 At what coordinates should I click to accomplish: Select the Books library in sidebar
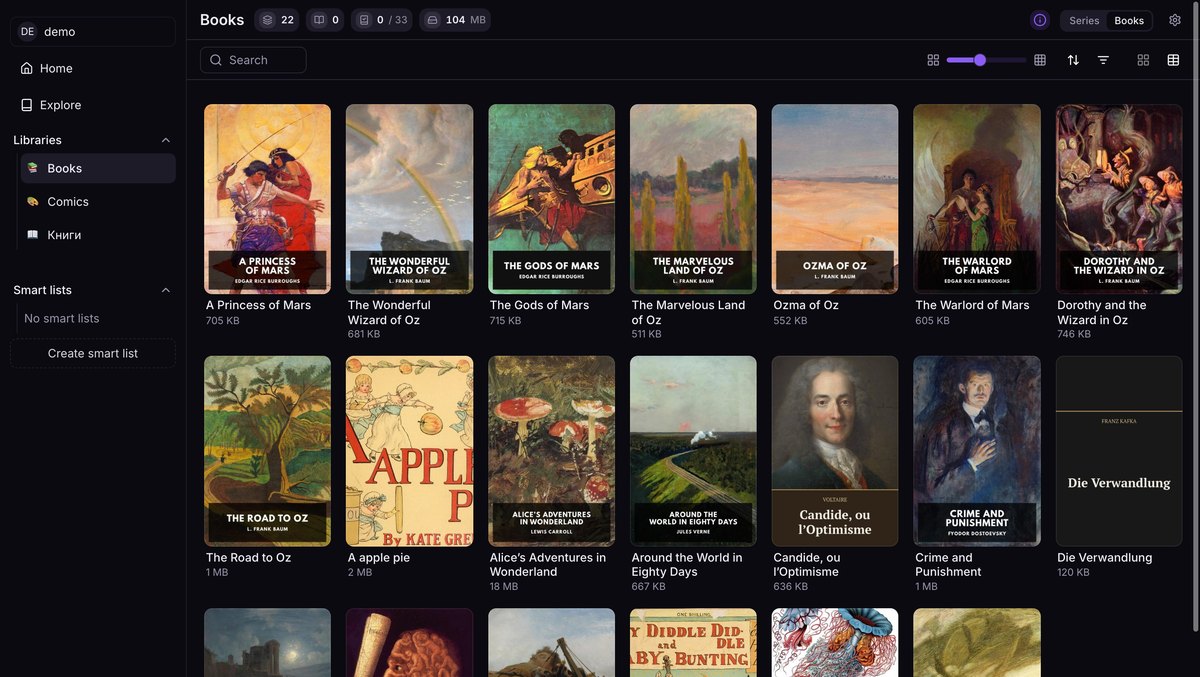pos(98,168)
